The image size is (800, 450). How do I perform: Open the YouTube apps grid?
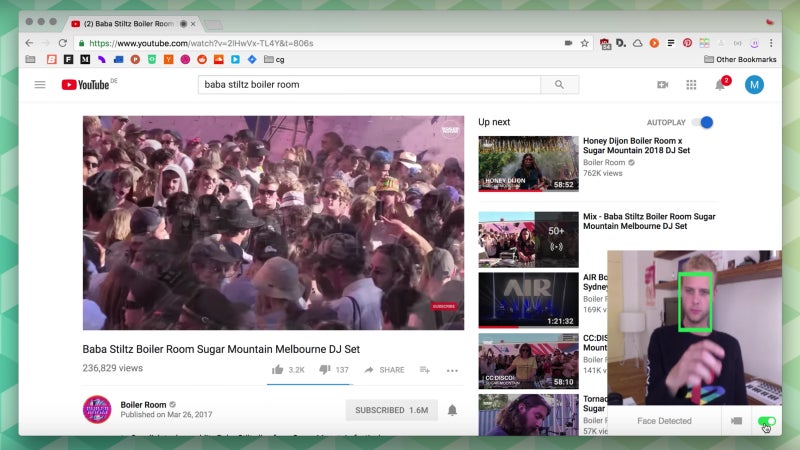(691, 85)
